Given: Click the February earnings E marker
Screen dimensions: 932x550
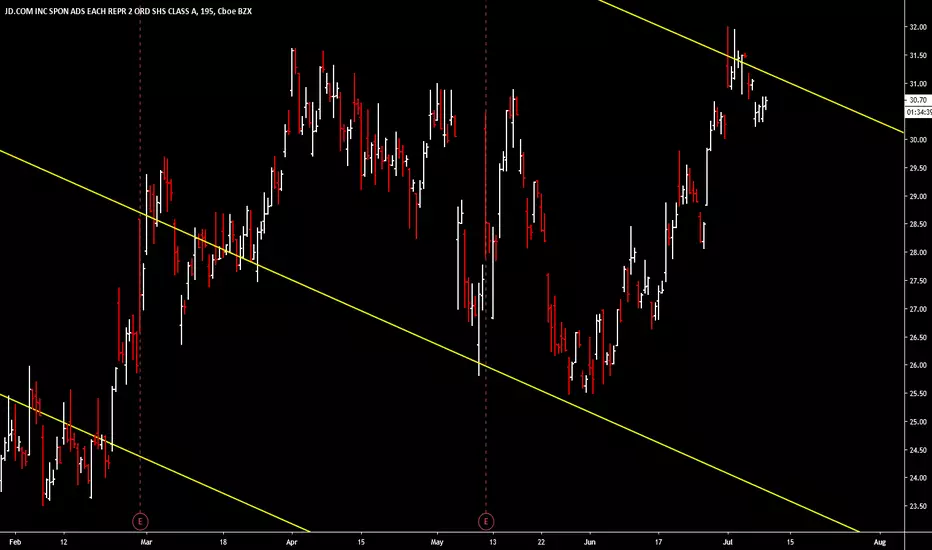Looking at the screenshot, I should point(140,521).
